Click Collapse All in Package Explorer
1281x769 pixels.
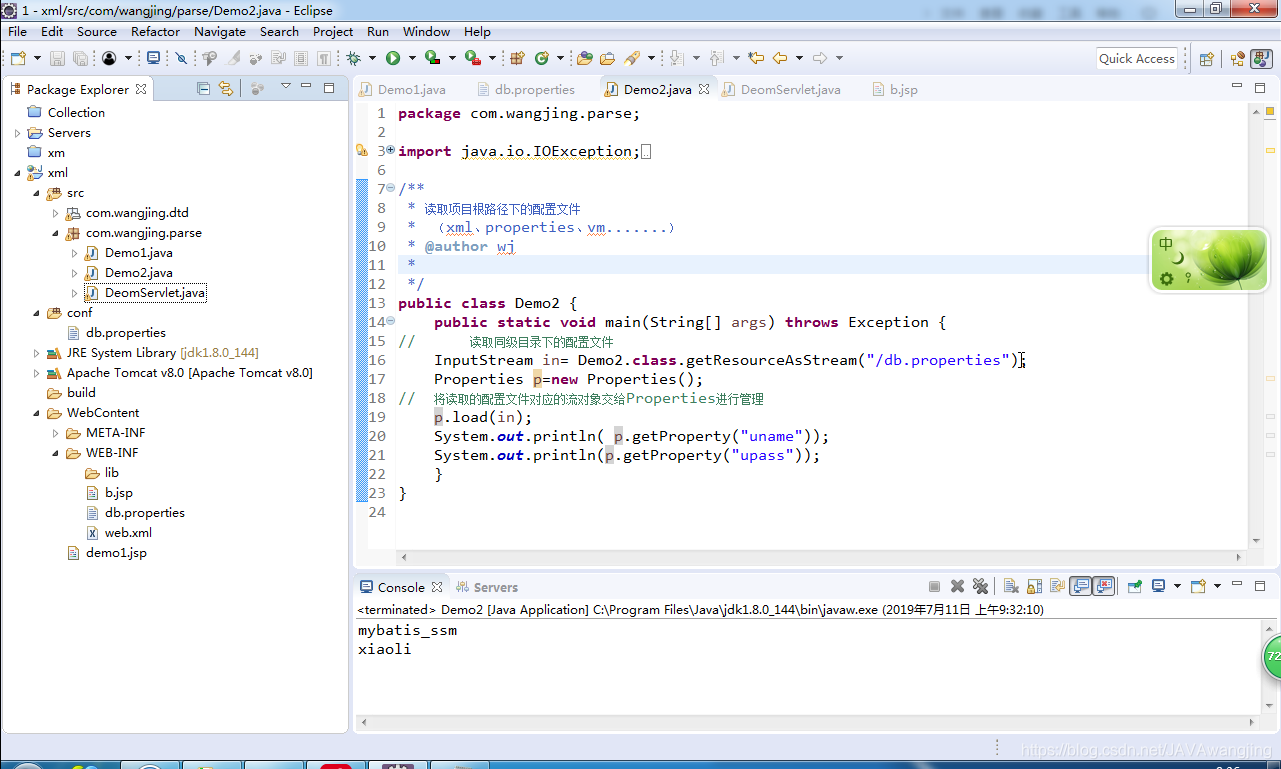[x=204, y=88]
